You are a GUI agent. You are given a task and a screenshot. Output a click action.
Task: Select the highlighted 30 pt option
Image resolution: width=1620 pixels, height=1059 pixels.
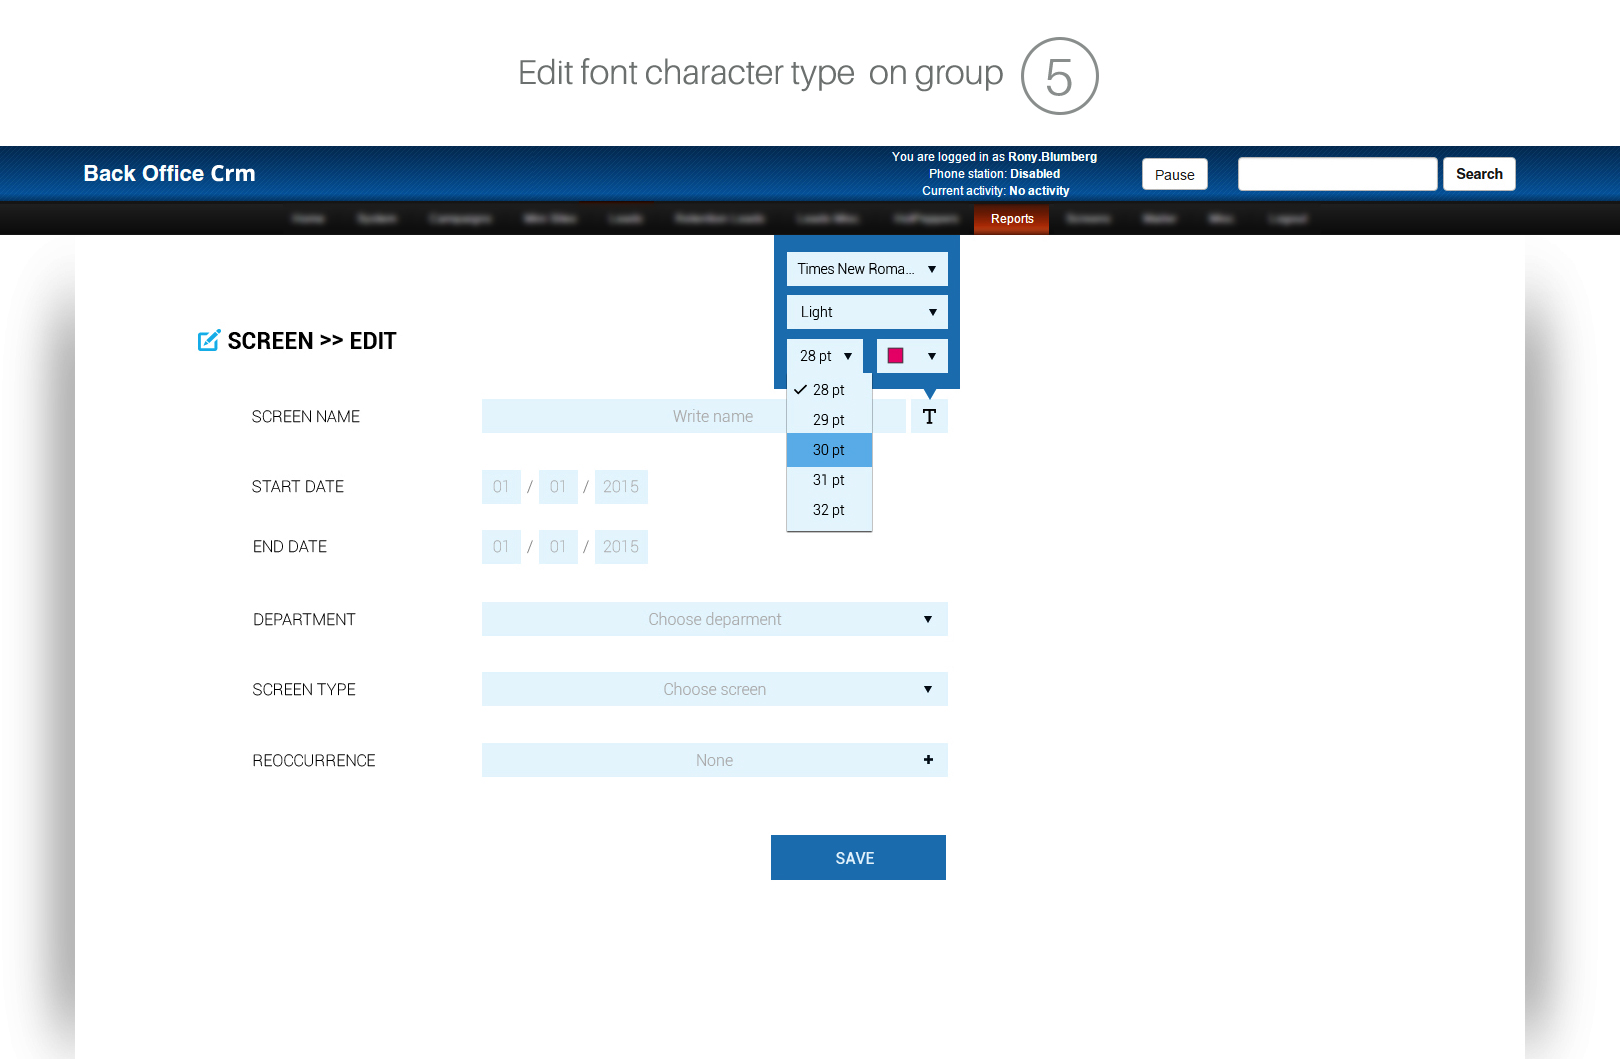pos(829,450)
